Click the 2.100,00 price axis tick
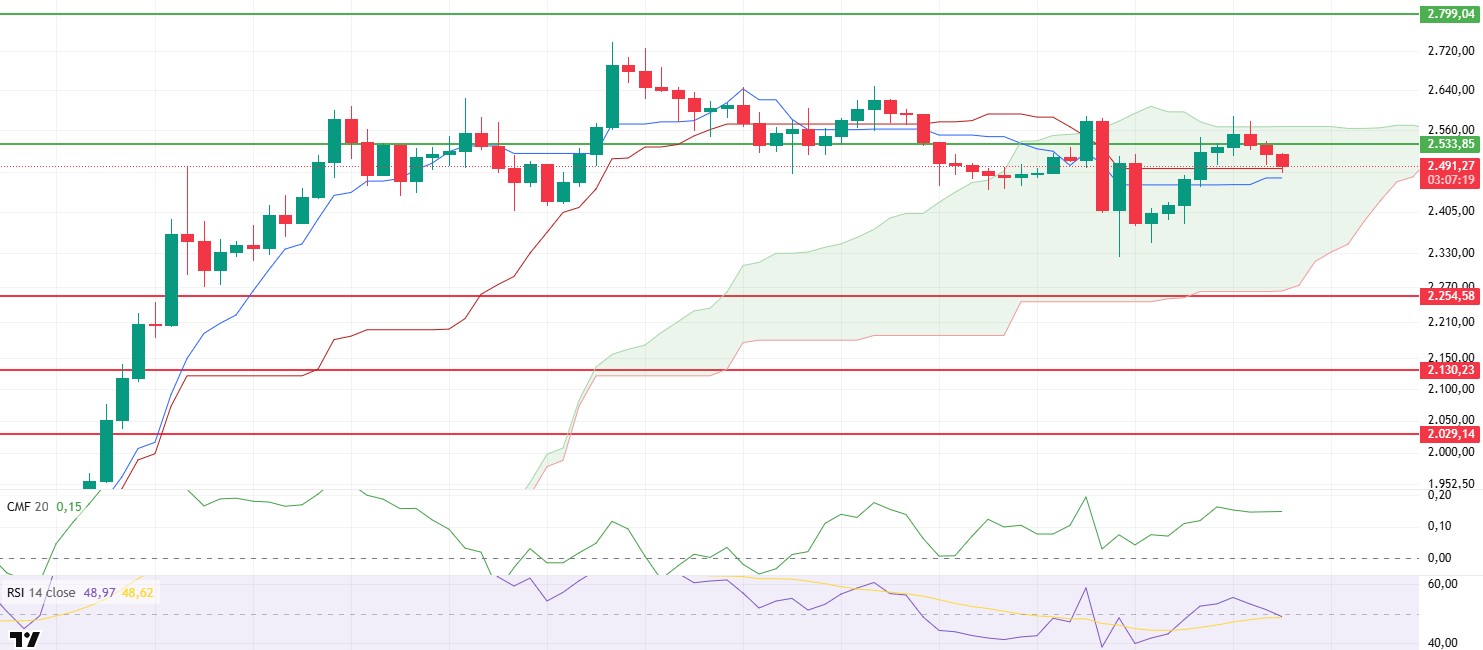Image resolution: width=1483 pixels, height=650 pixels. pyautogui.click(x=1453, y=388)
